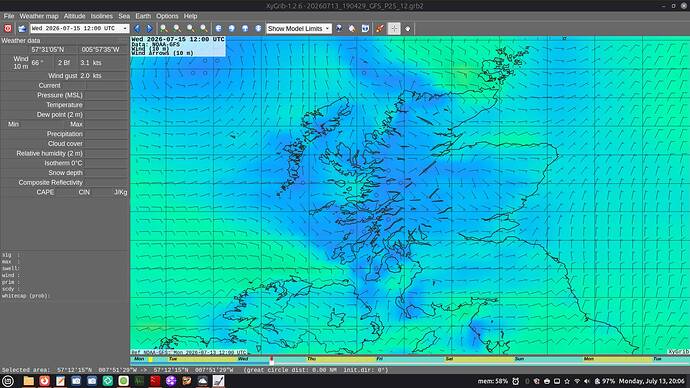The height and width of the screenshot is (388, 690).
Task: Click the white dot icon at toolbar end
Action: [408, 29]
